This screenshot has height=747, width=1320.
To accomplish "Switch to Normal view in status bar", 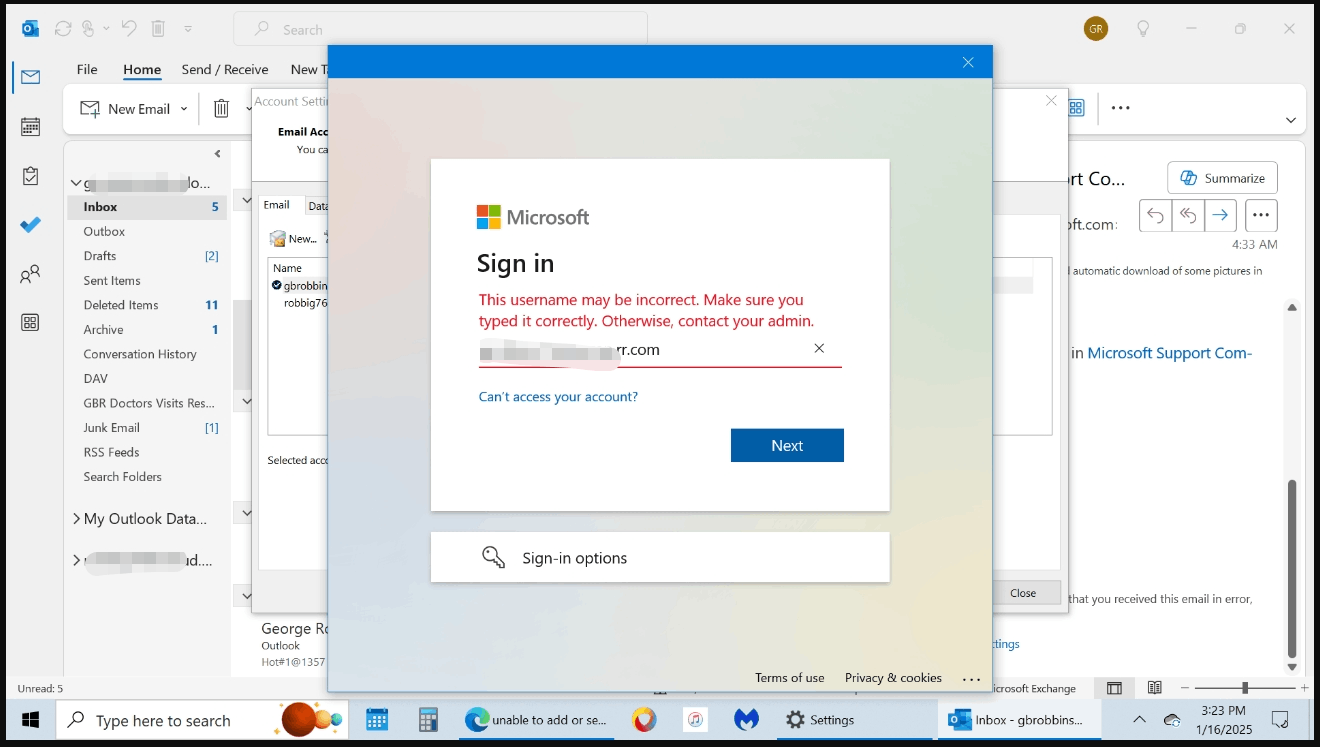I will 1114,688.
